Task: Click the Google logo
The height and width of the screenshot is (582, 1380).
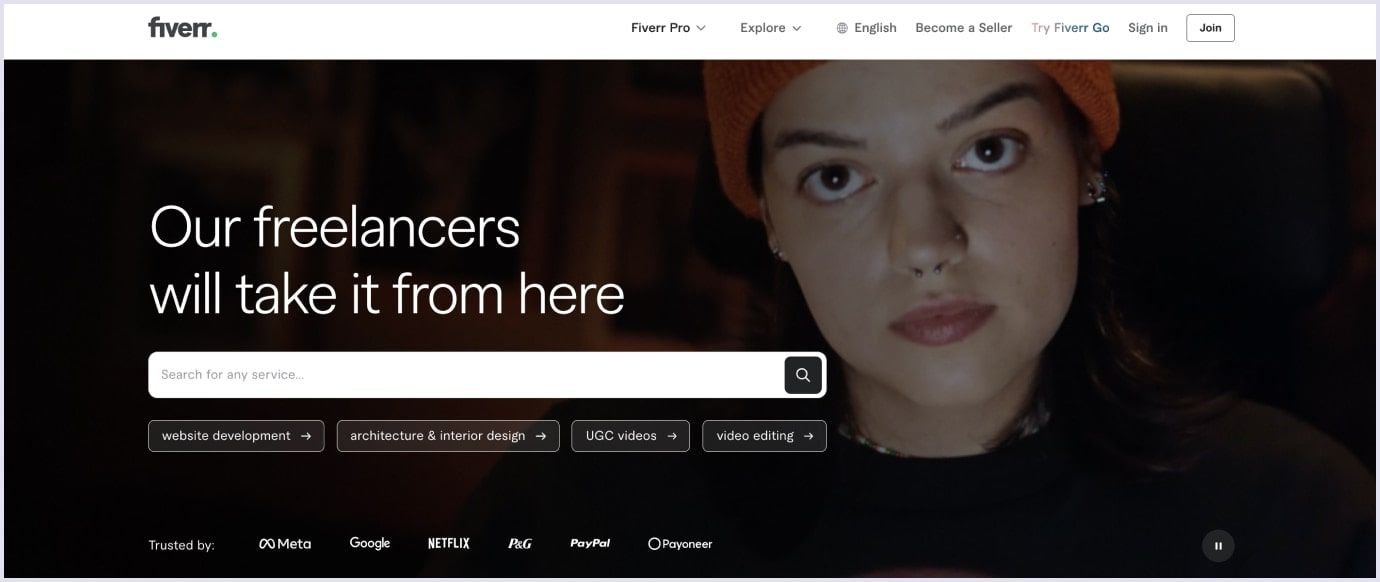Action: pos(370,543)
